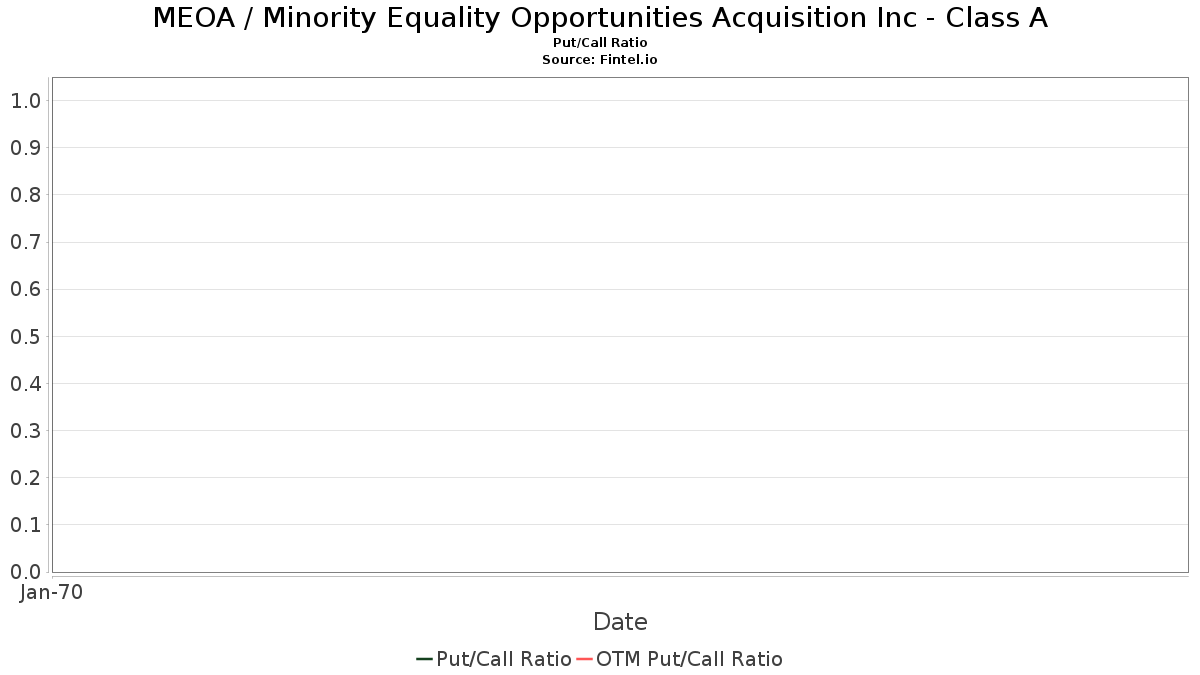
Task: Click the 0.4 y-axis label
Action: pos(25,383)
